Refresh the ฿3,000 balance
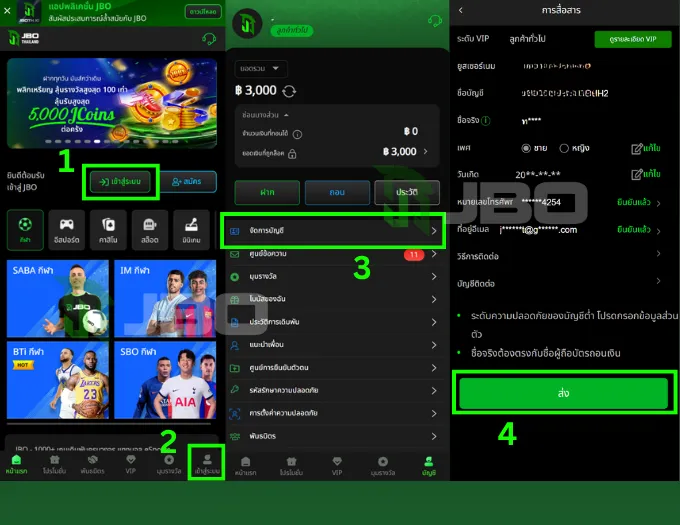Screen dimensions: 680x525 [289, 91]
